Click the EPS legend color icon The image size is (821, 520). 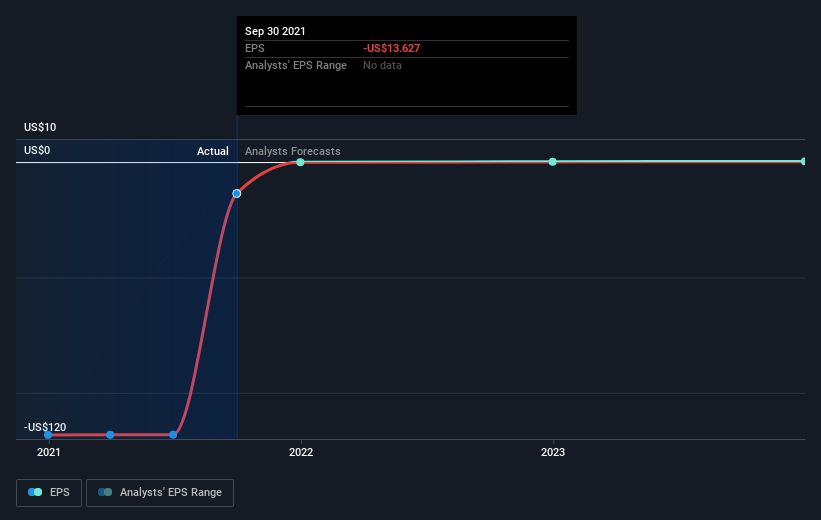click(35, 492)
